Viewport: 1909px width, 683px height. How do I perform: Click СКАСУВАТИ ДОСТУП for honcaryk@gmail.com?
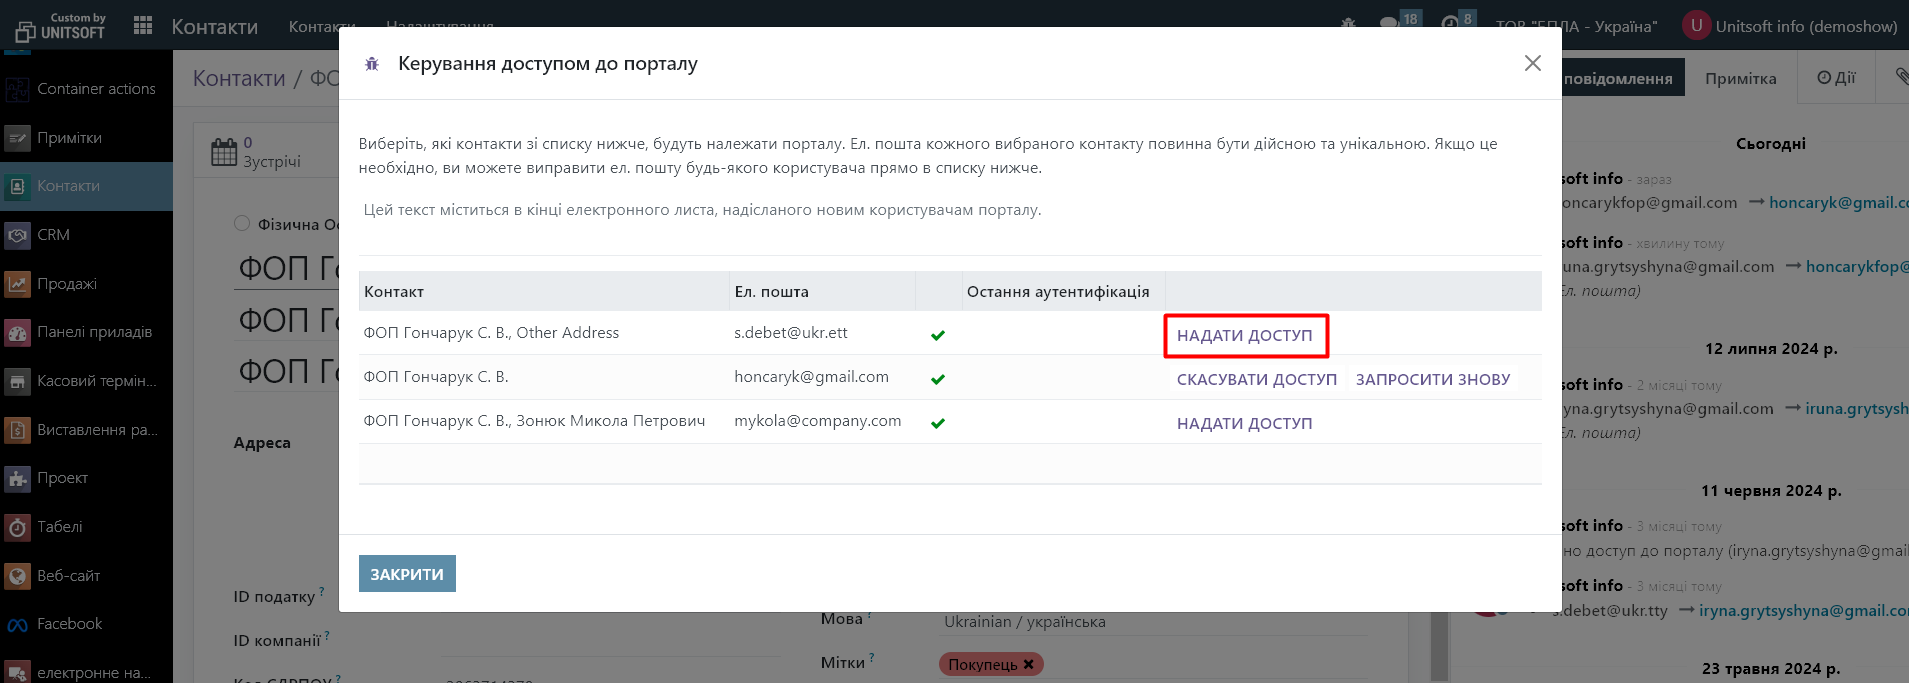point(1256,380)
